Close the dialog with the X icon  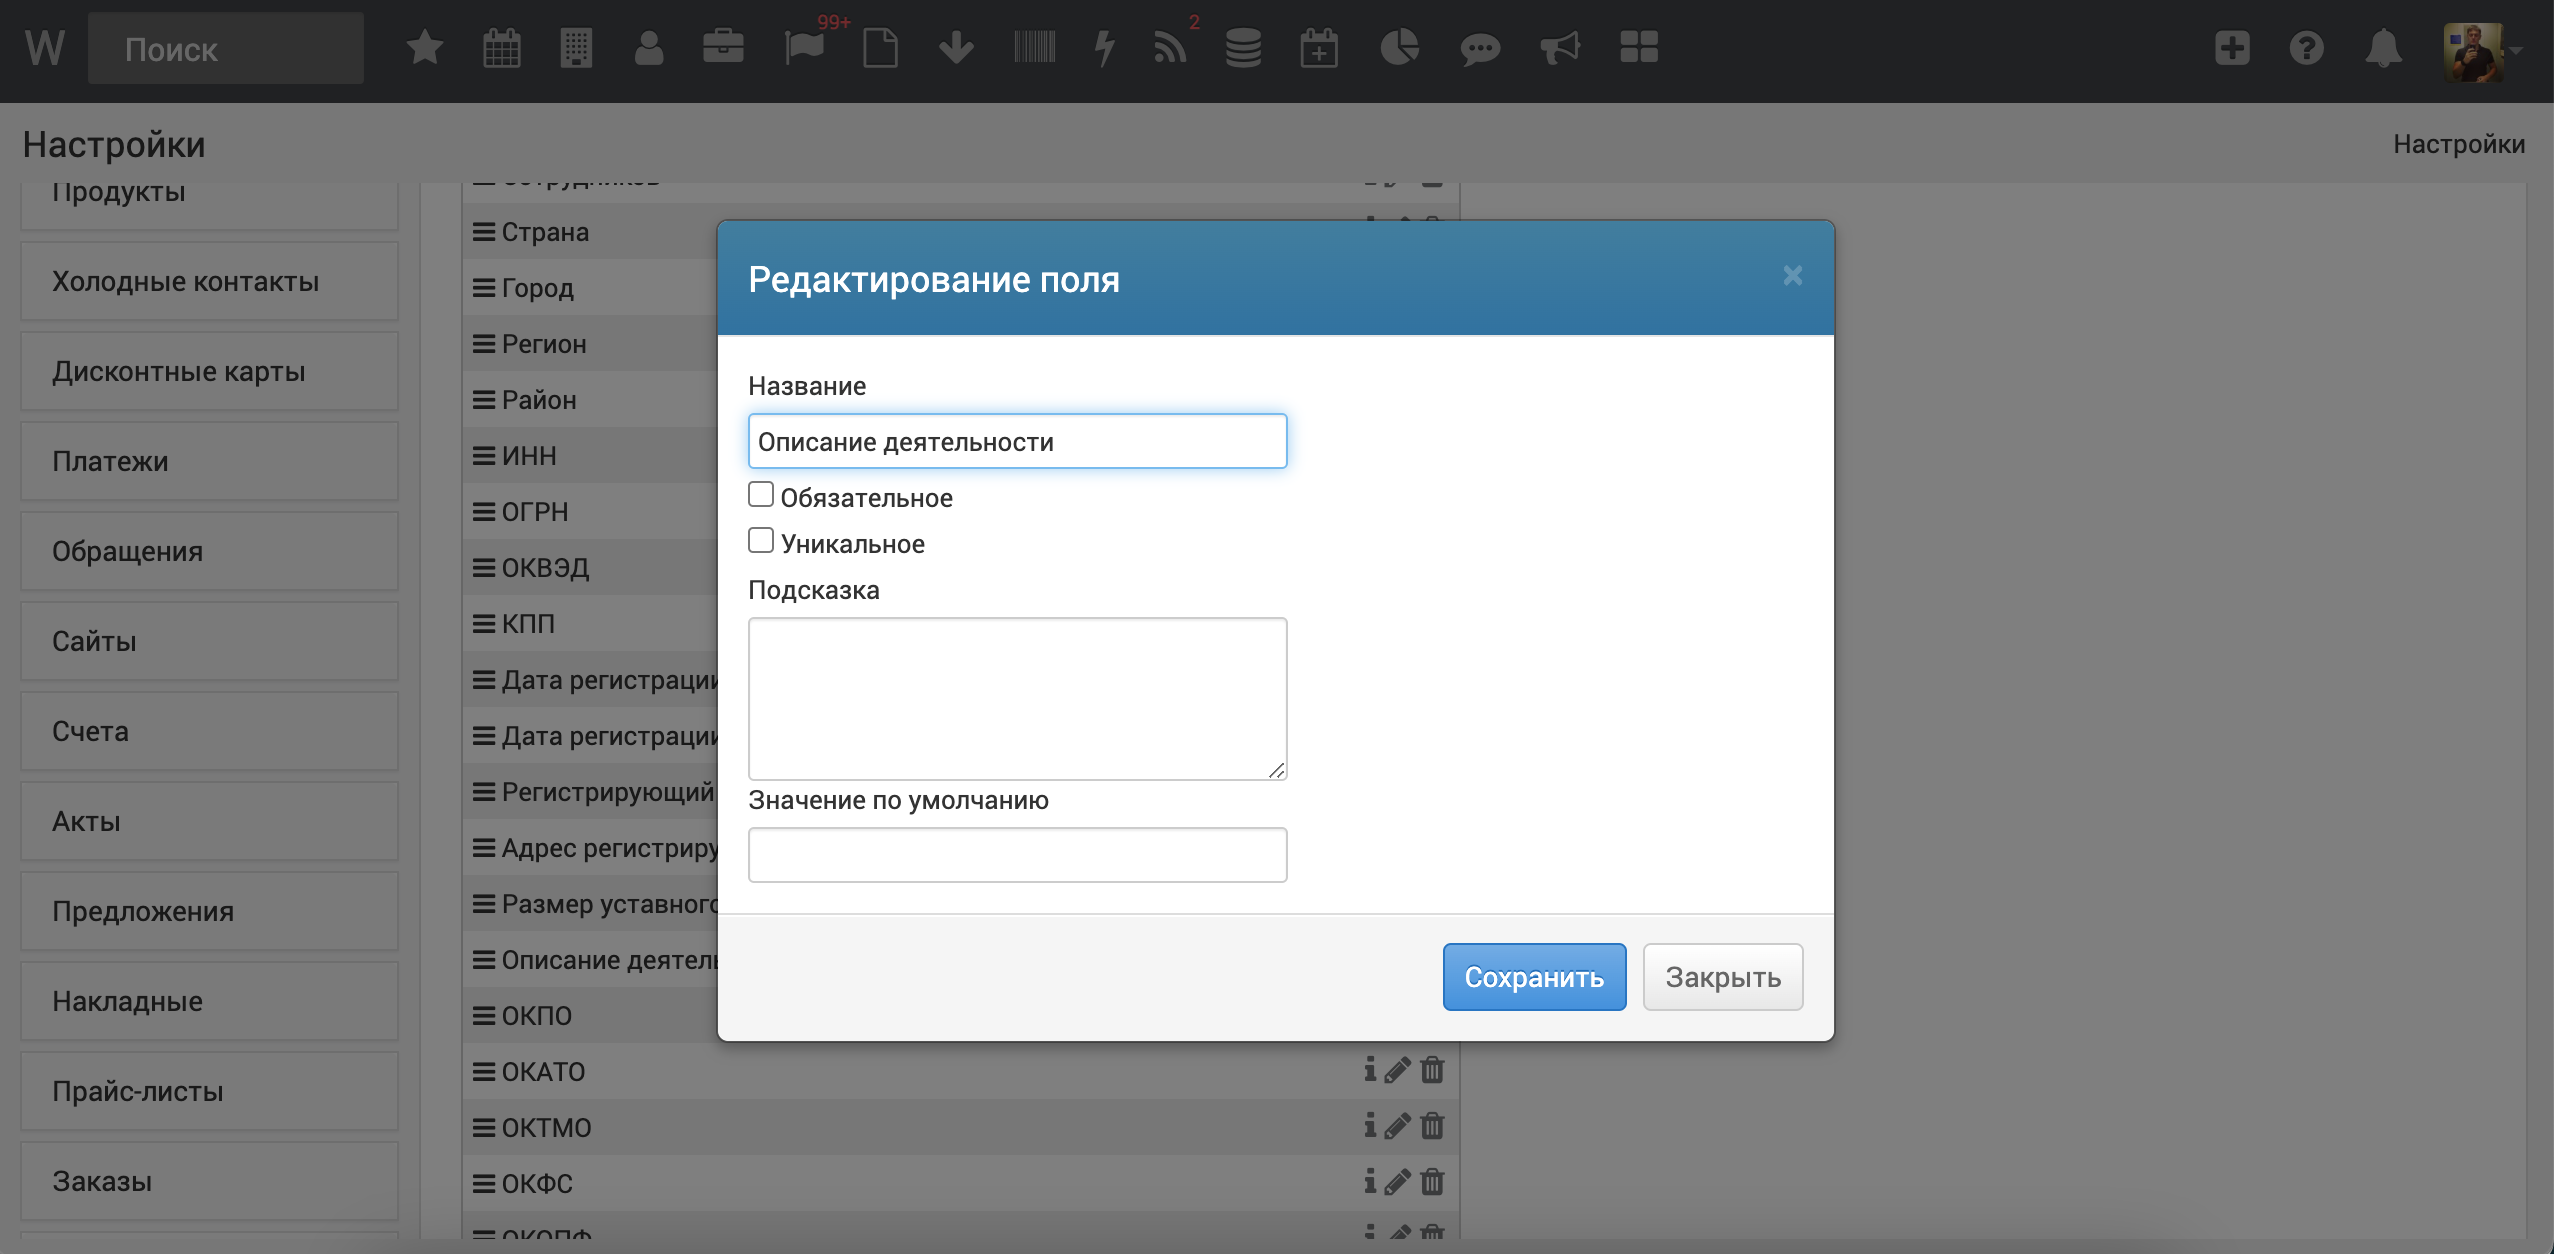[1792, 275]
